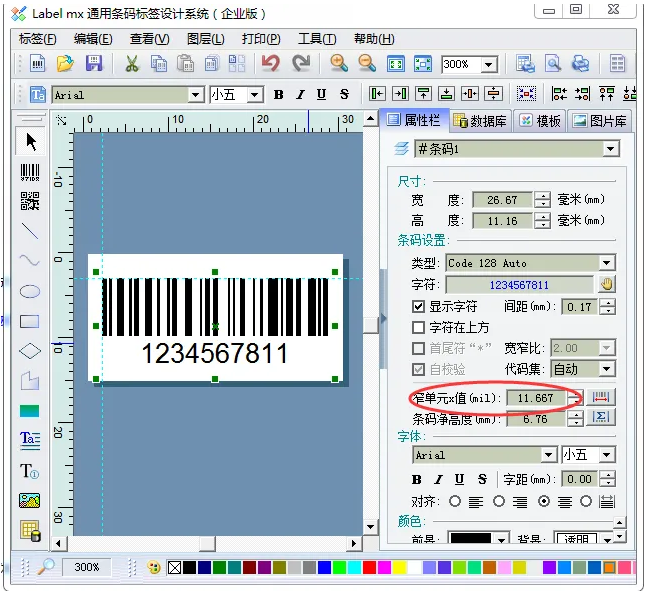The image size is (649, 600).
Task: Open the 图层(L) menu
Action: (x=206, y=39)
